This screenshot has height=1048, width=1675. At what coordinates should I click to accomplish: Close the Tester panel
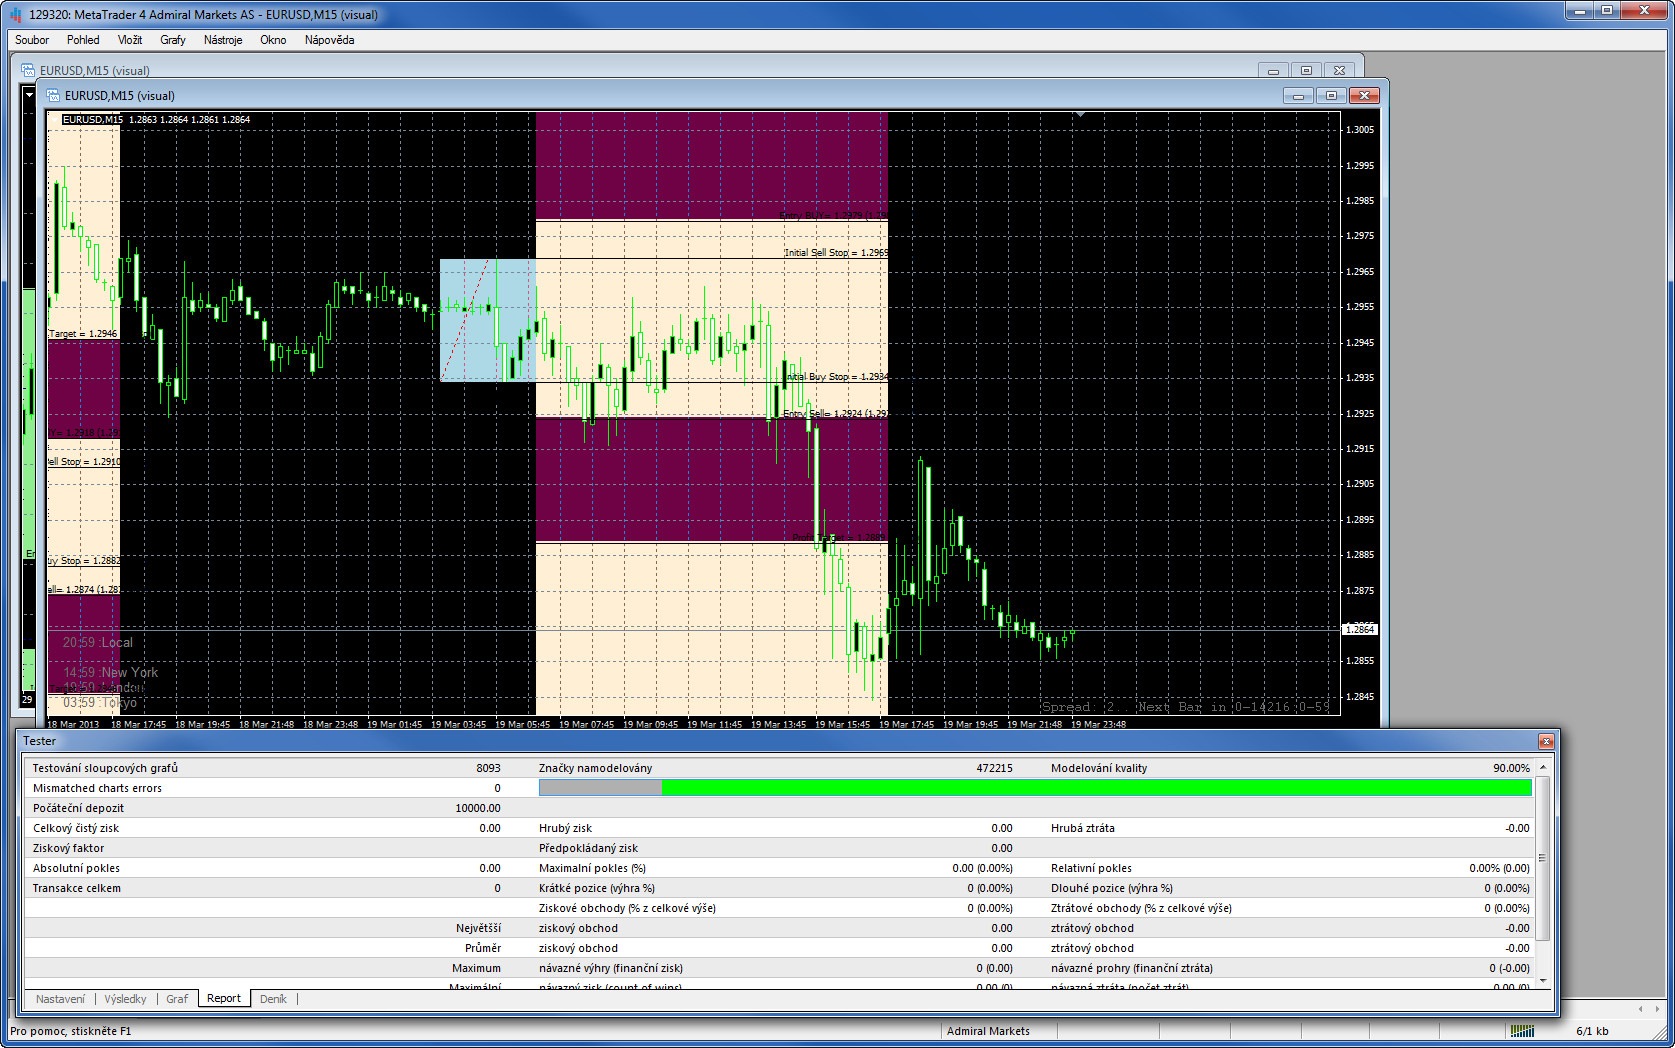click(x=1546, y=741)
